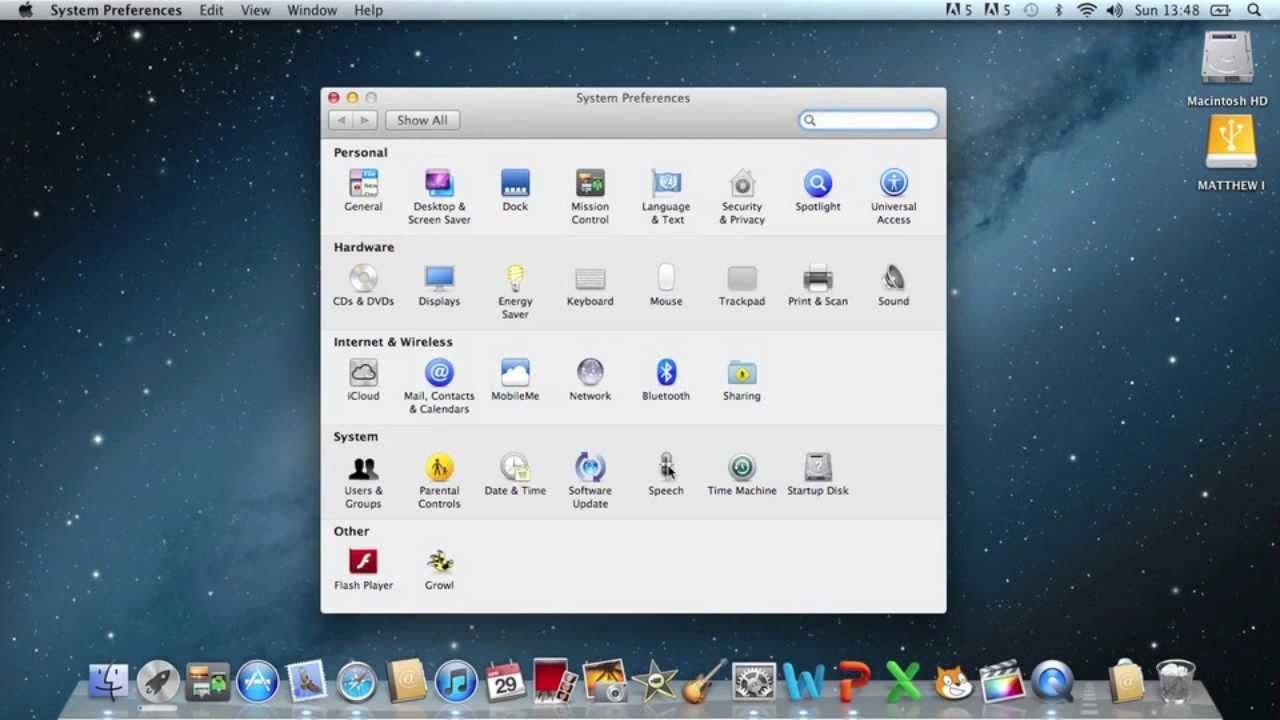1280x720 pixels.
Task: Open QuickTime Player from the Dock
Action: 1052,682
